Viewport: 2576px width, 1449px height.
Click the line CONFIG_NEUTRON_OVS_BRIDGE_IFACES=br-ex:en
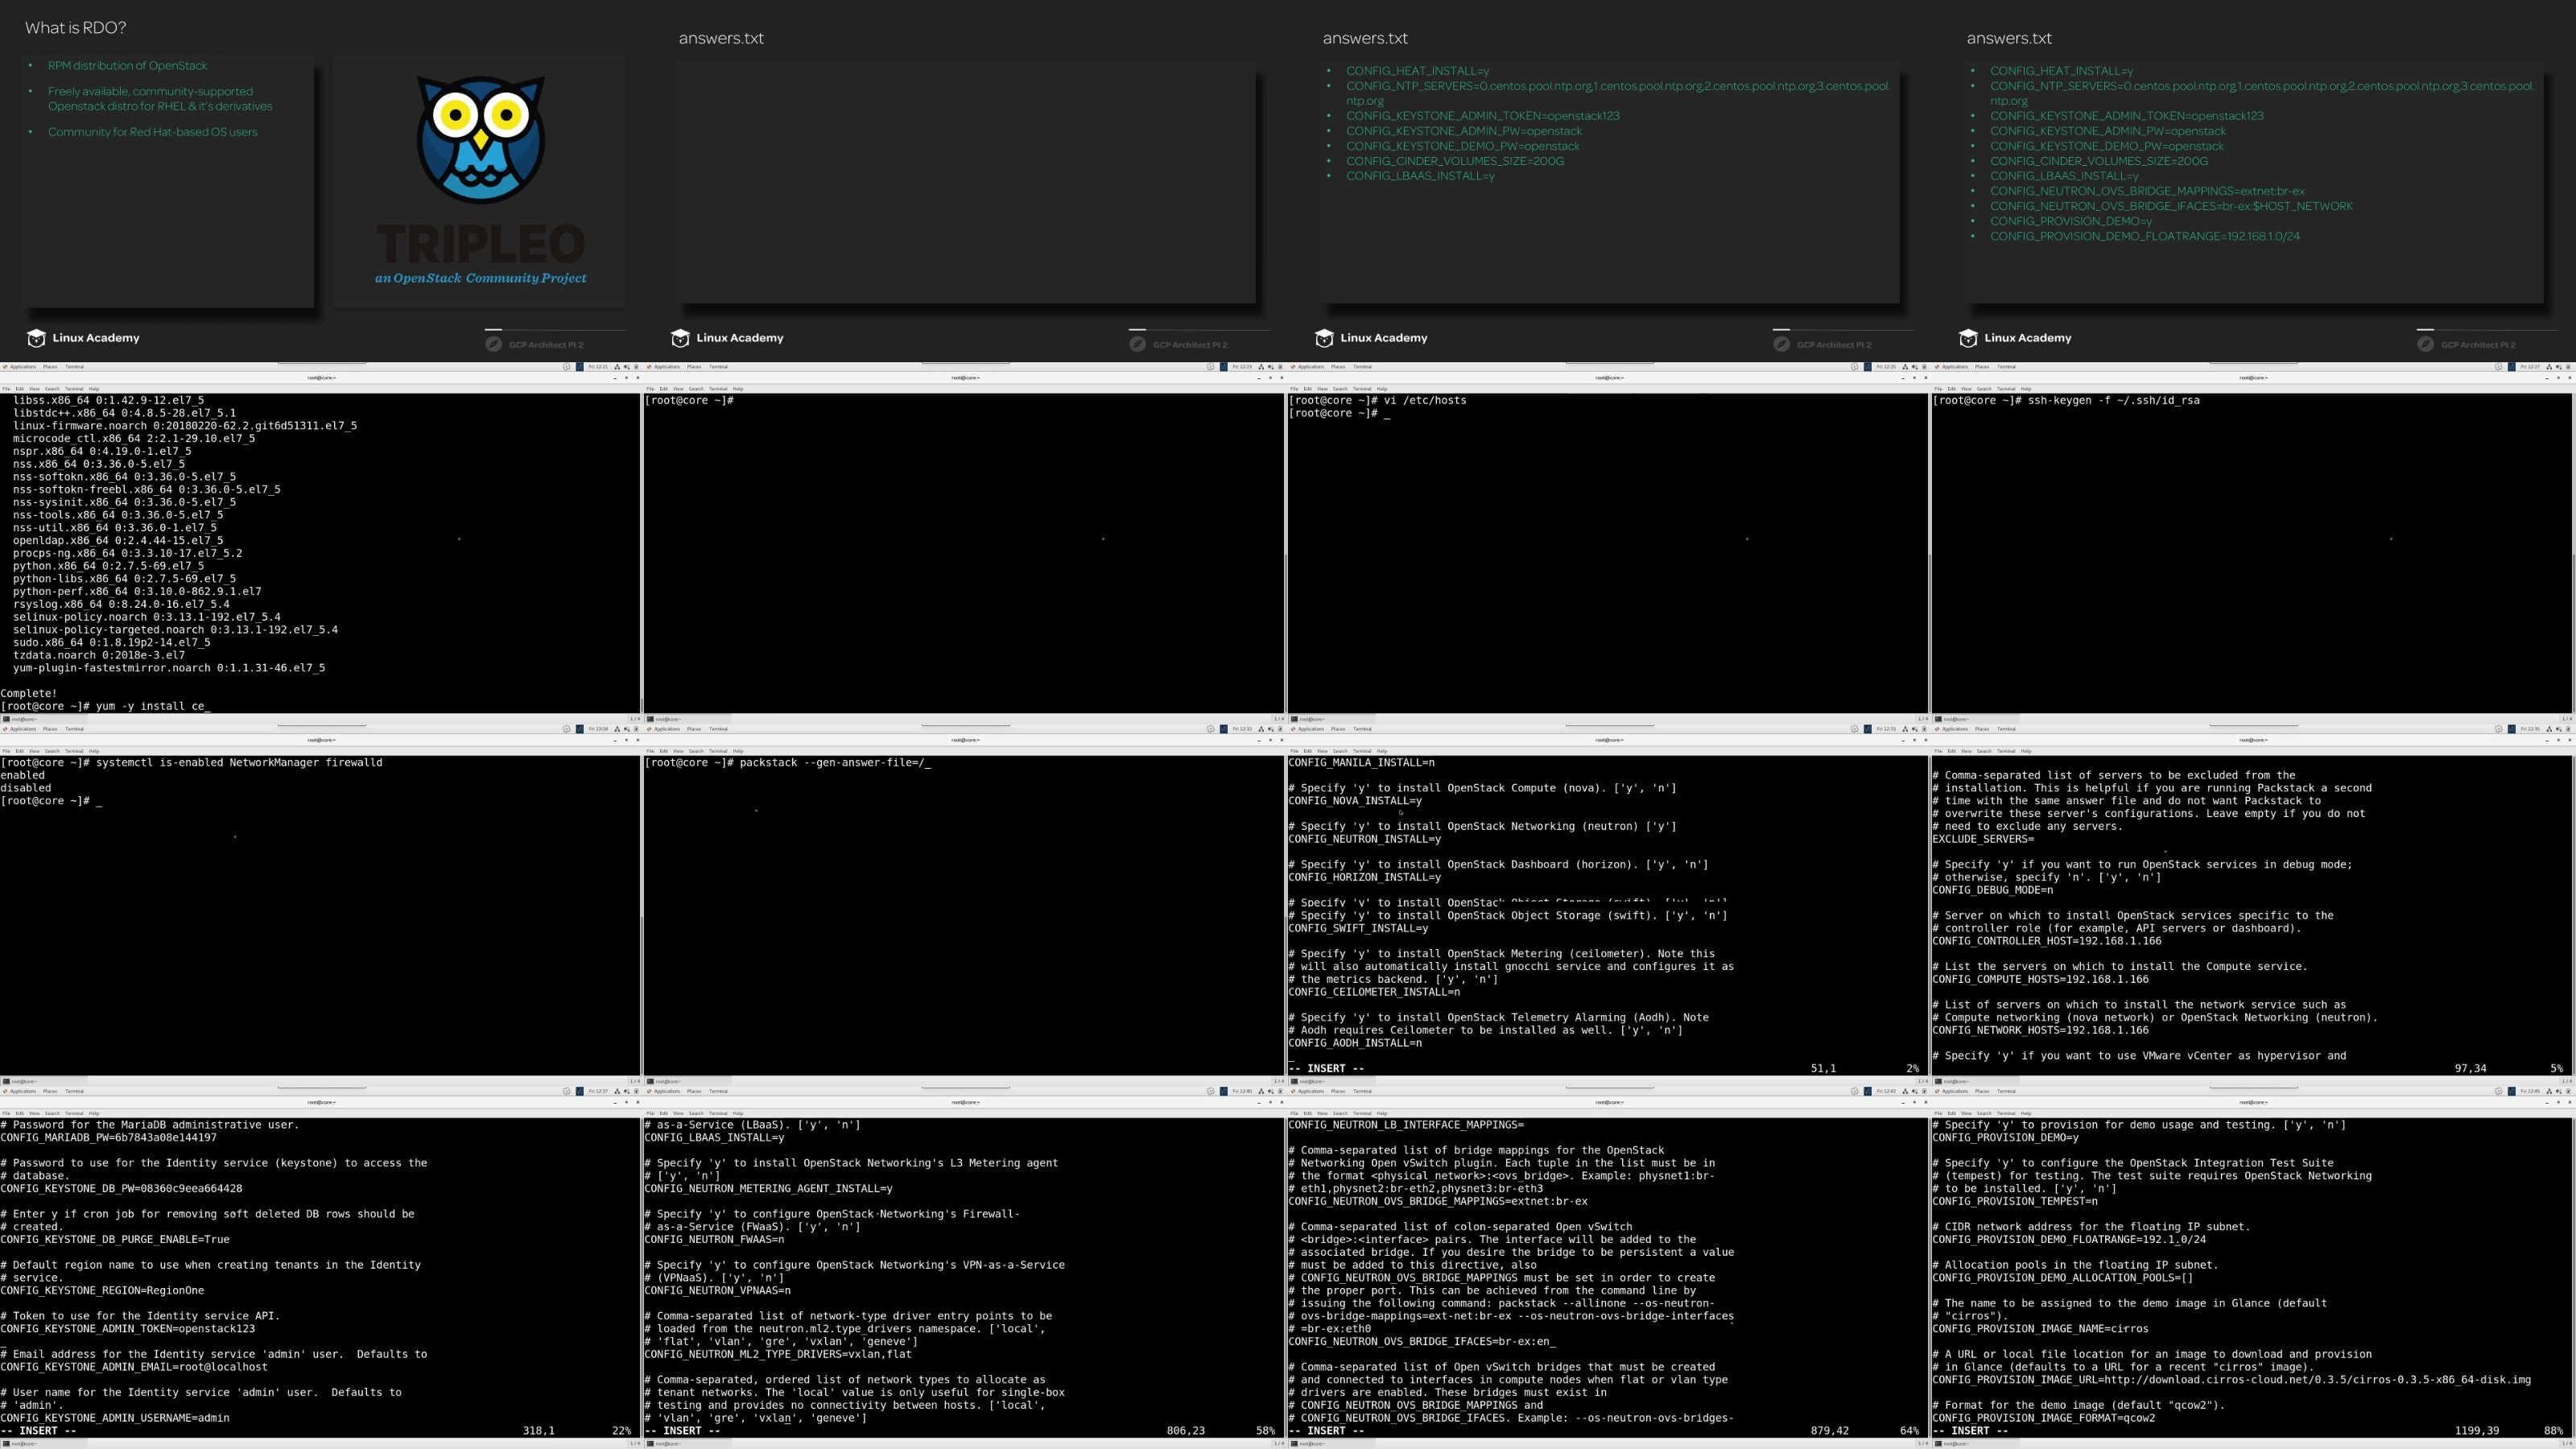point(1422,1342)
